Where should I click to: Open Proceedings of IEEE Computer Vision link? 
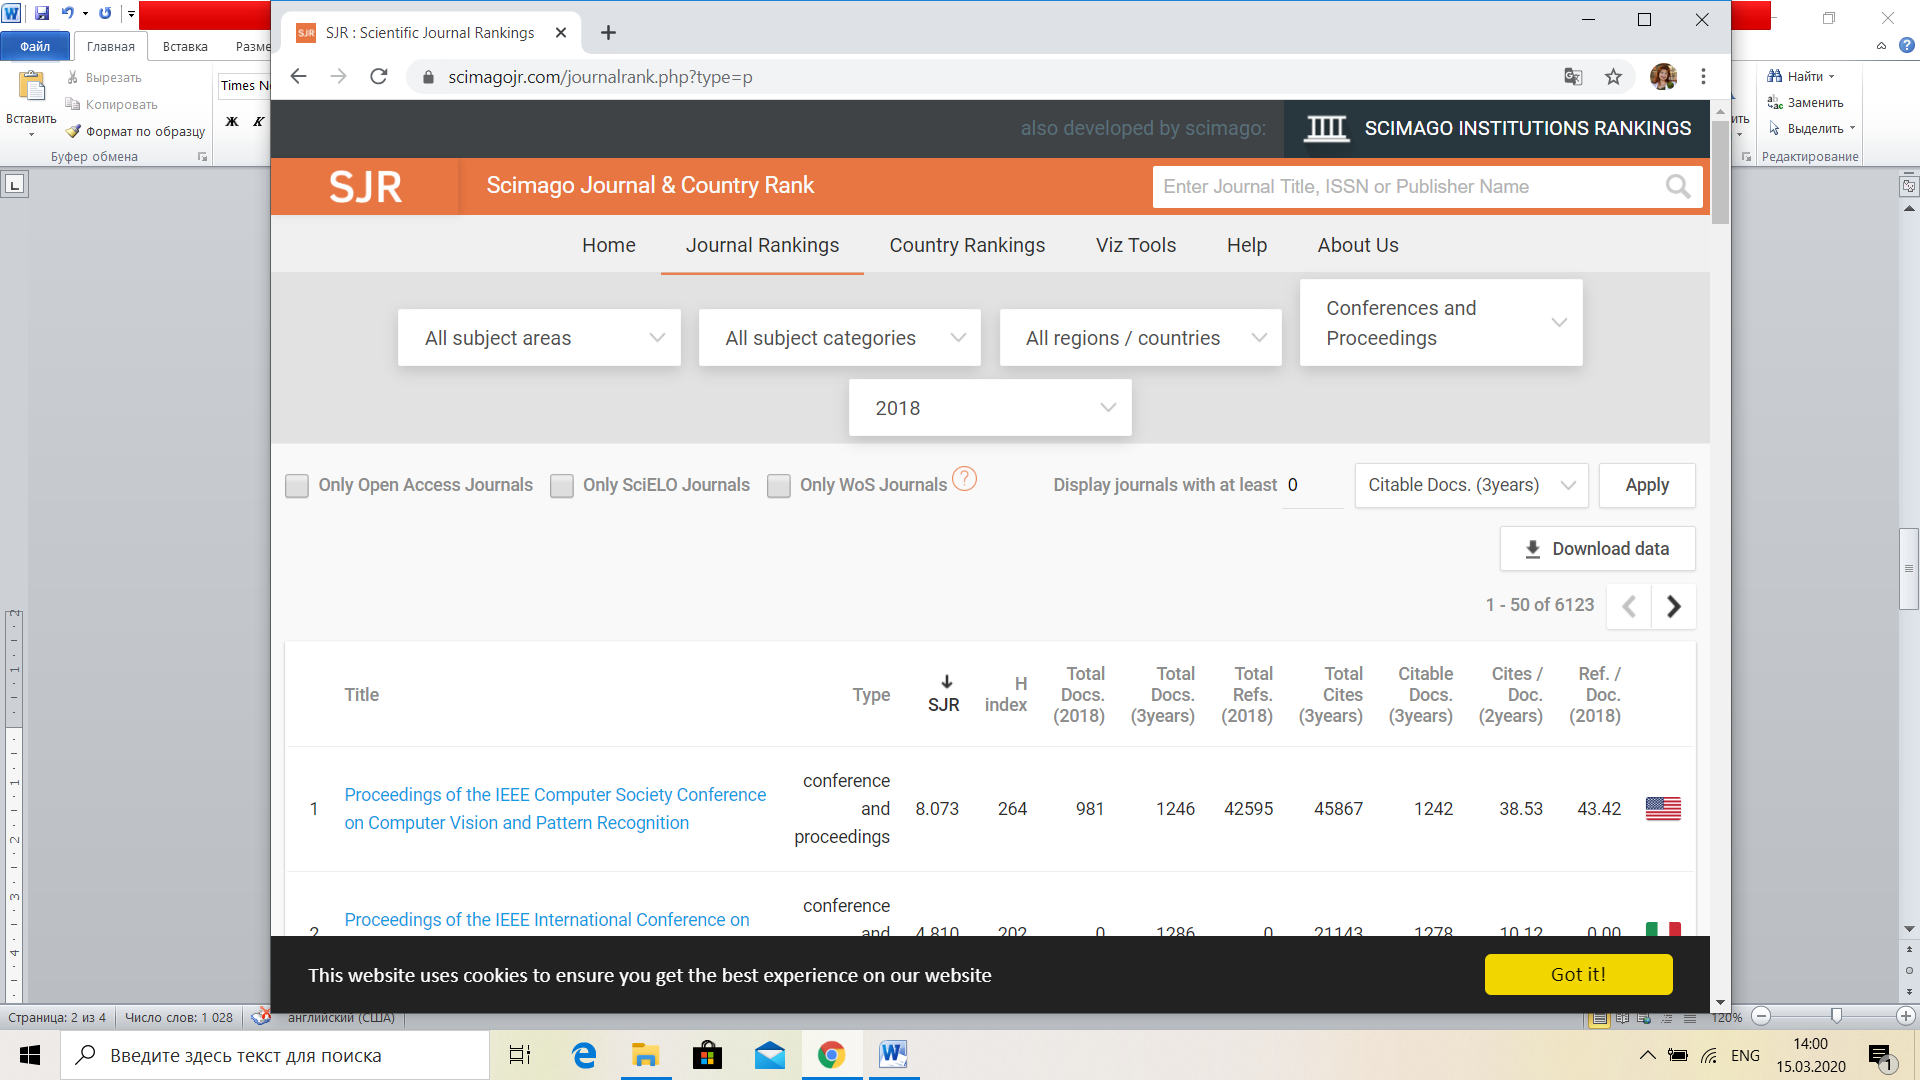[555, 808]
